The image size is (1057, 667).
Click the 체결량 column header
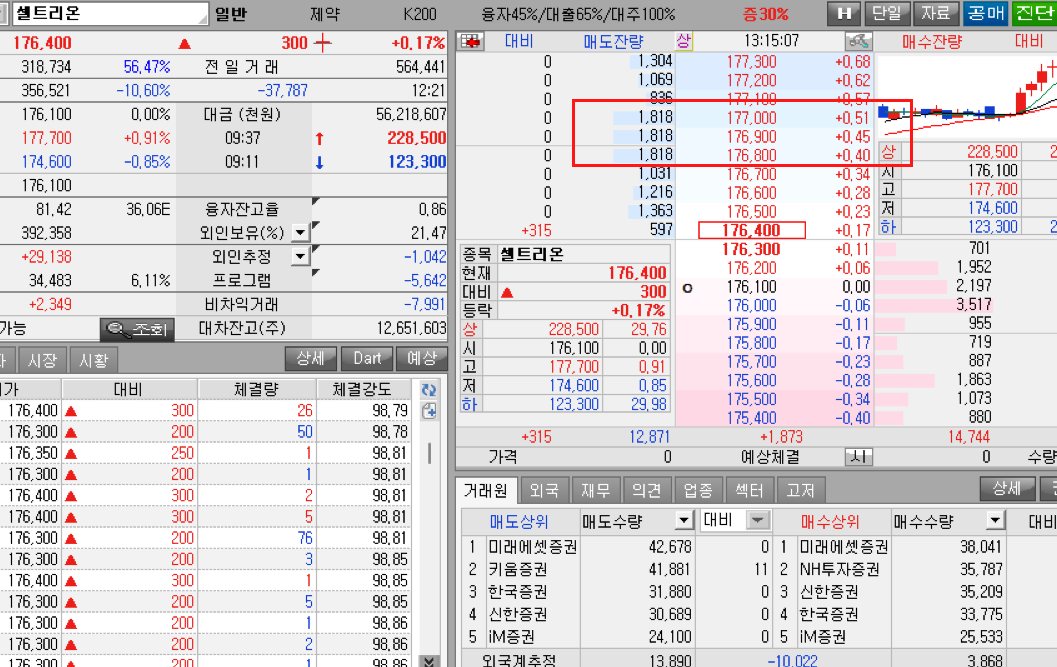tap(256, 389)
